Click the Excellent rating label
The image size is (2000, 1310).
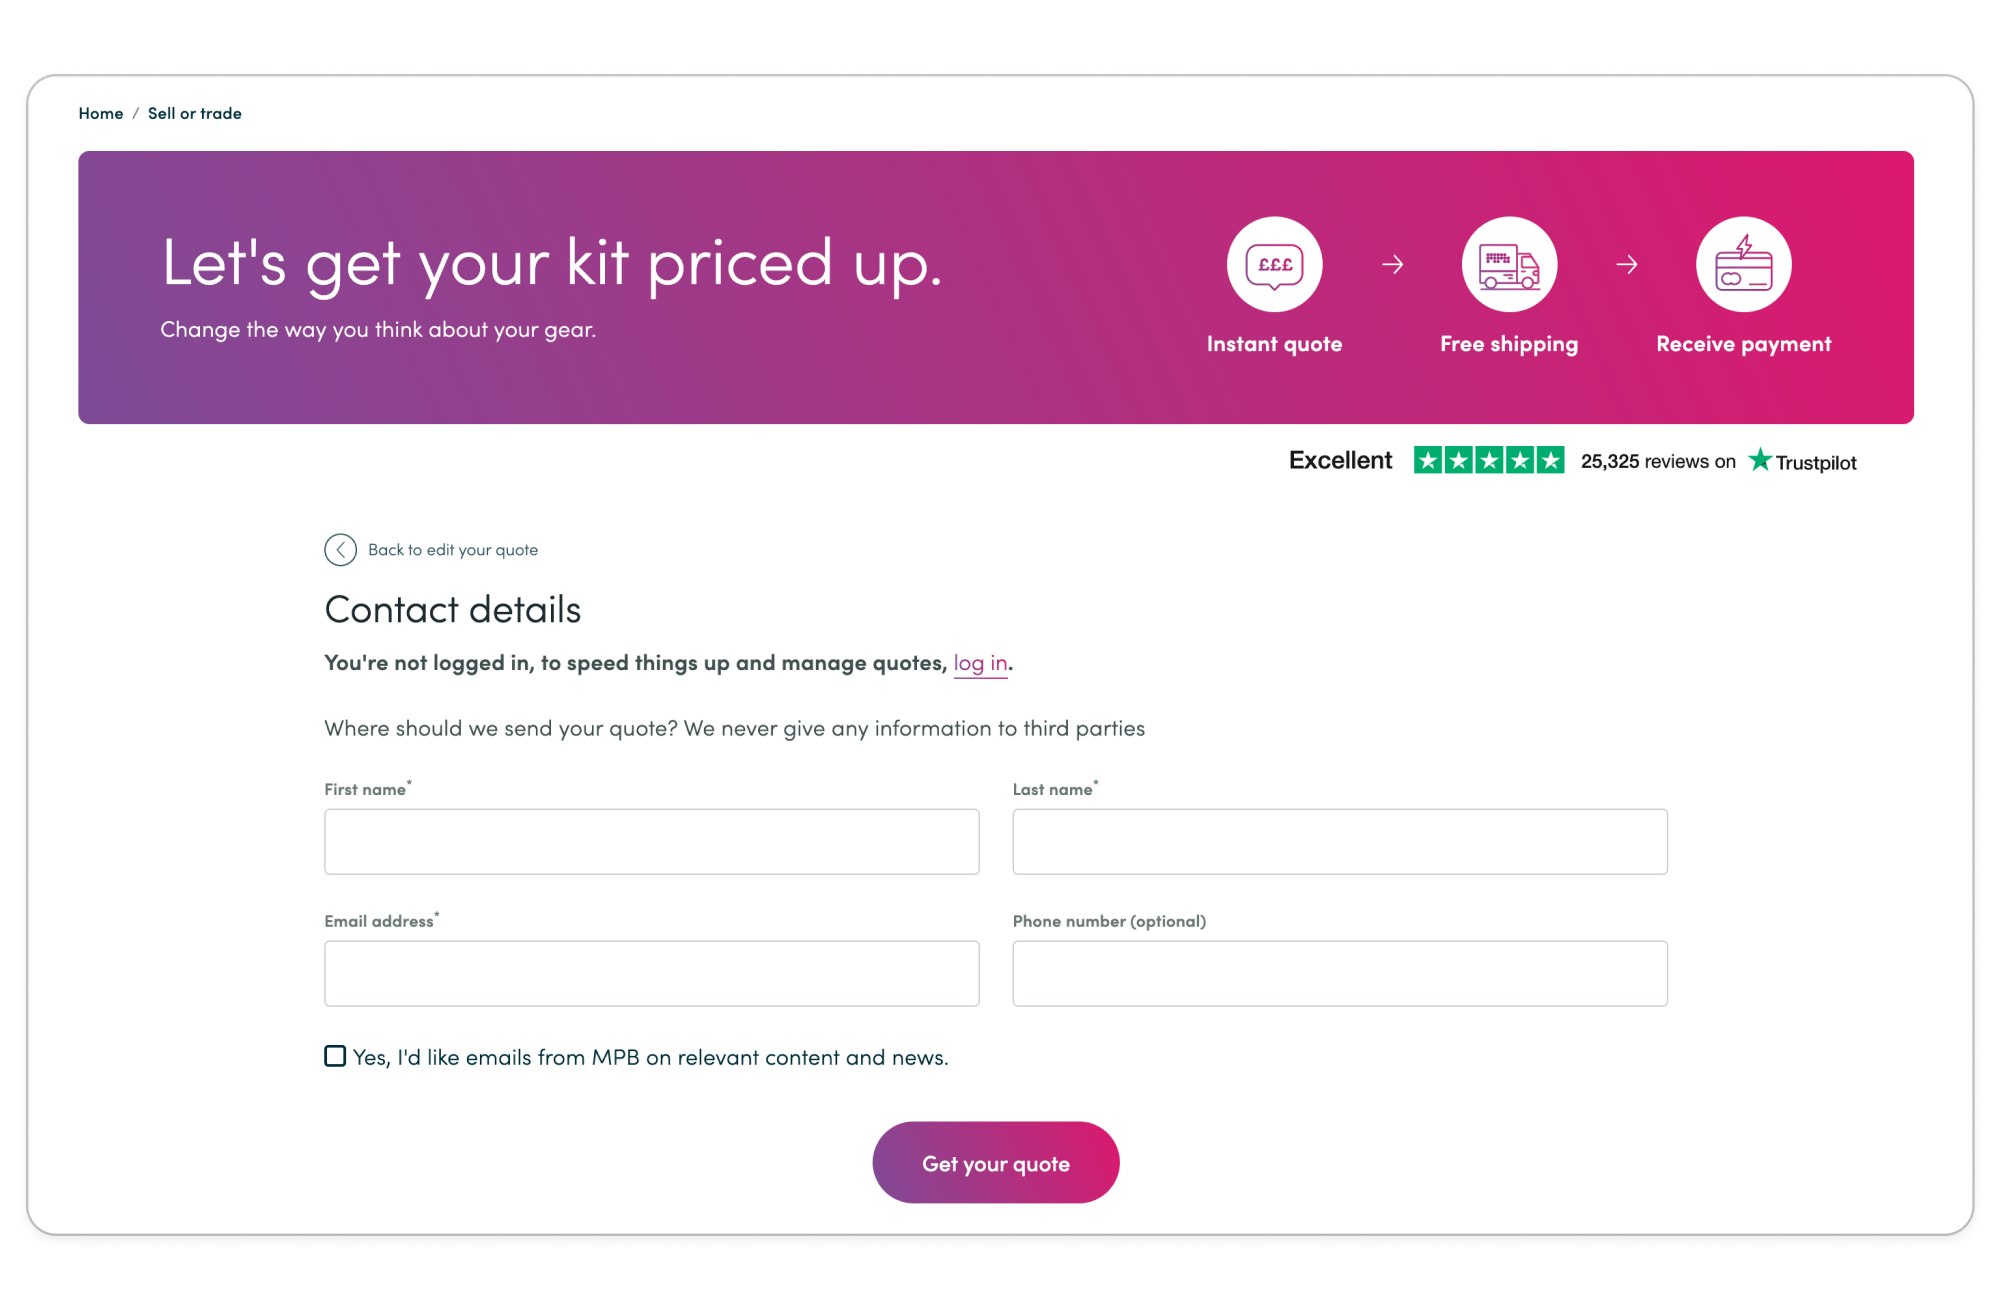[1340, 460]
